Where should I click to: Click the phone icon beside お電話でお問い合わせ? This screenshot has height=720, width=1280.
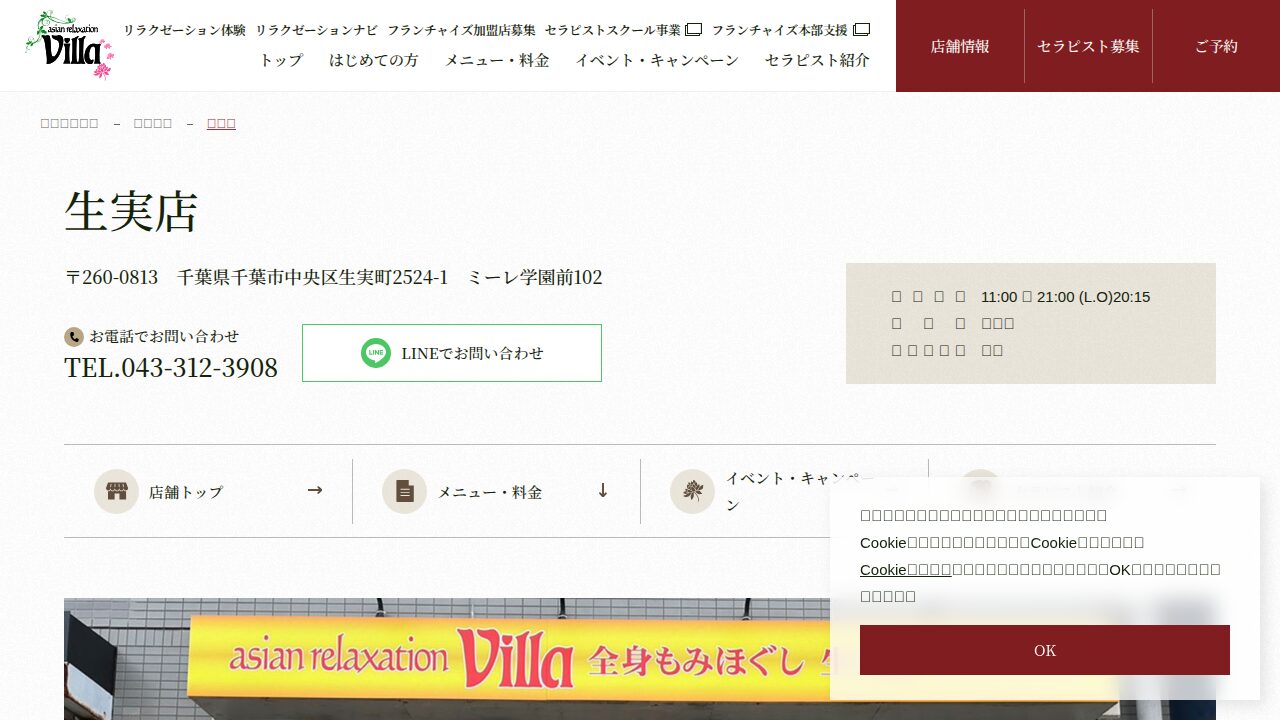[x=73, y=337]
